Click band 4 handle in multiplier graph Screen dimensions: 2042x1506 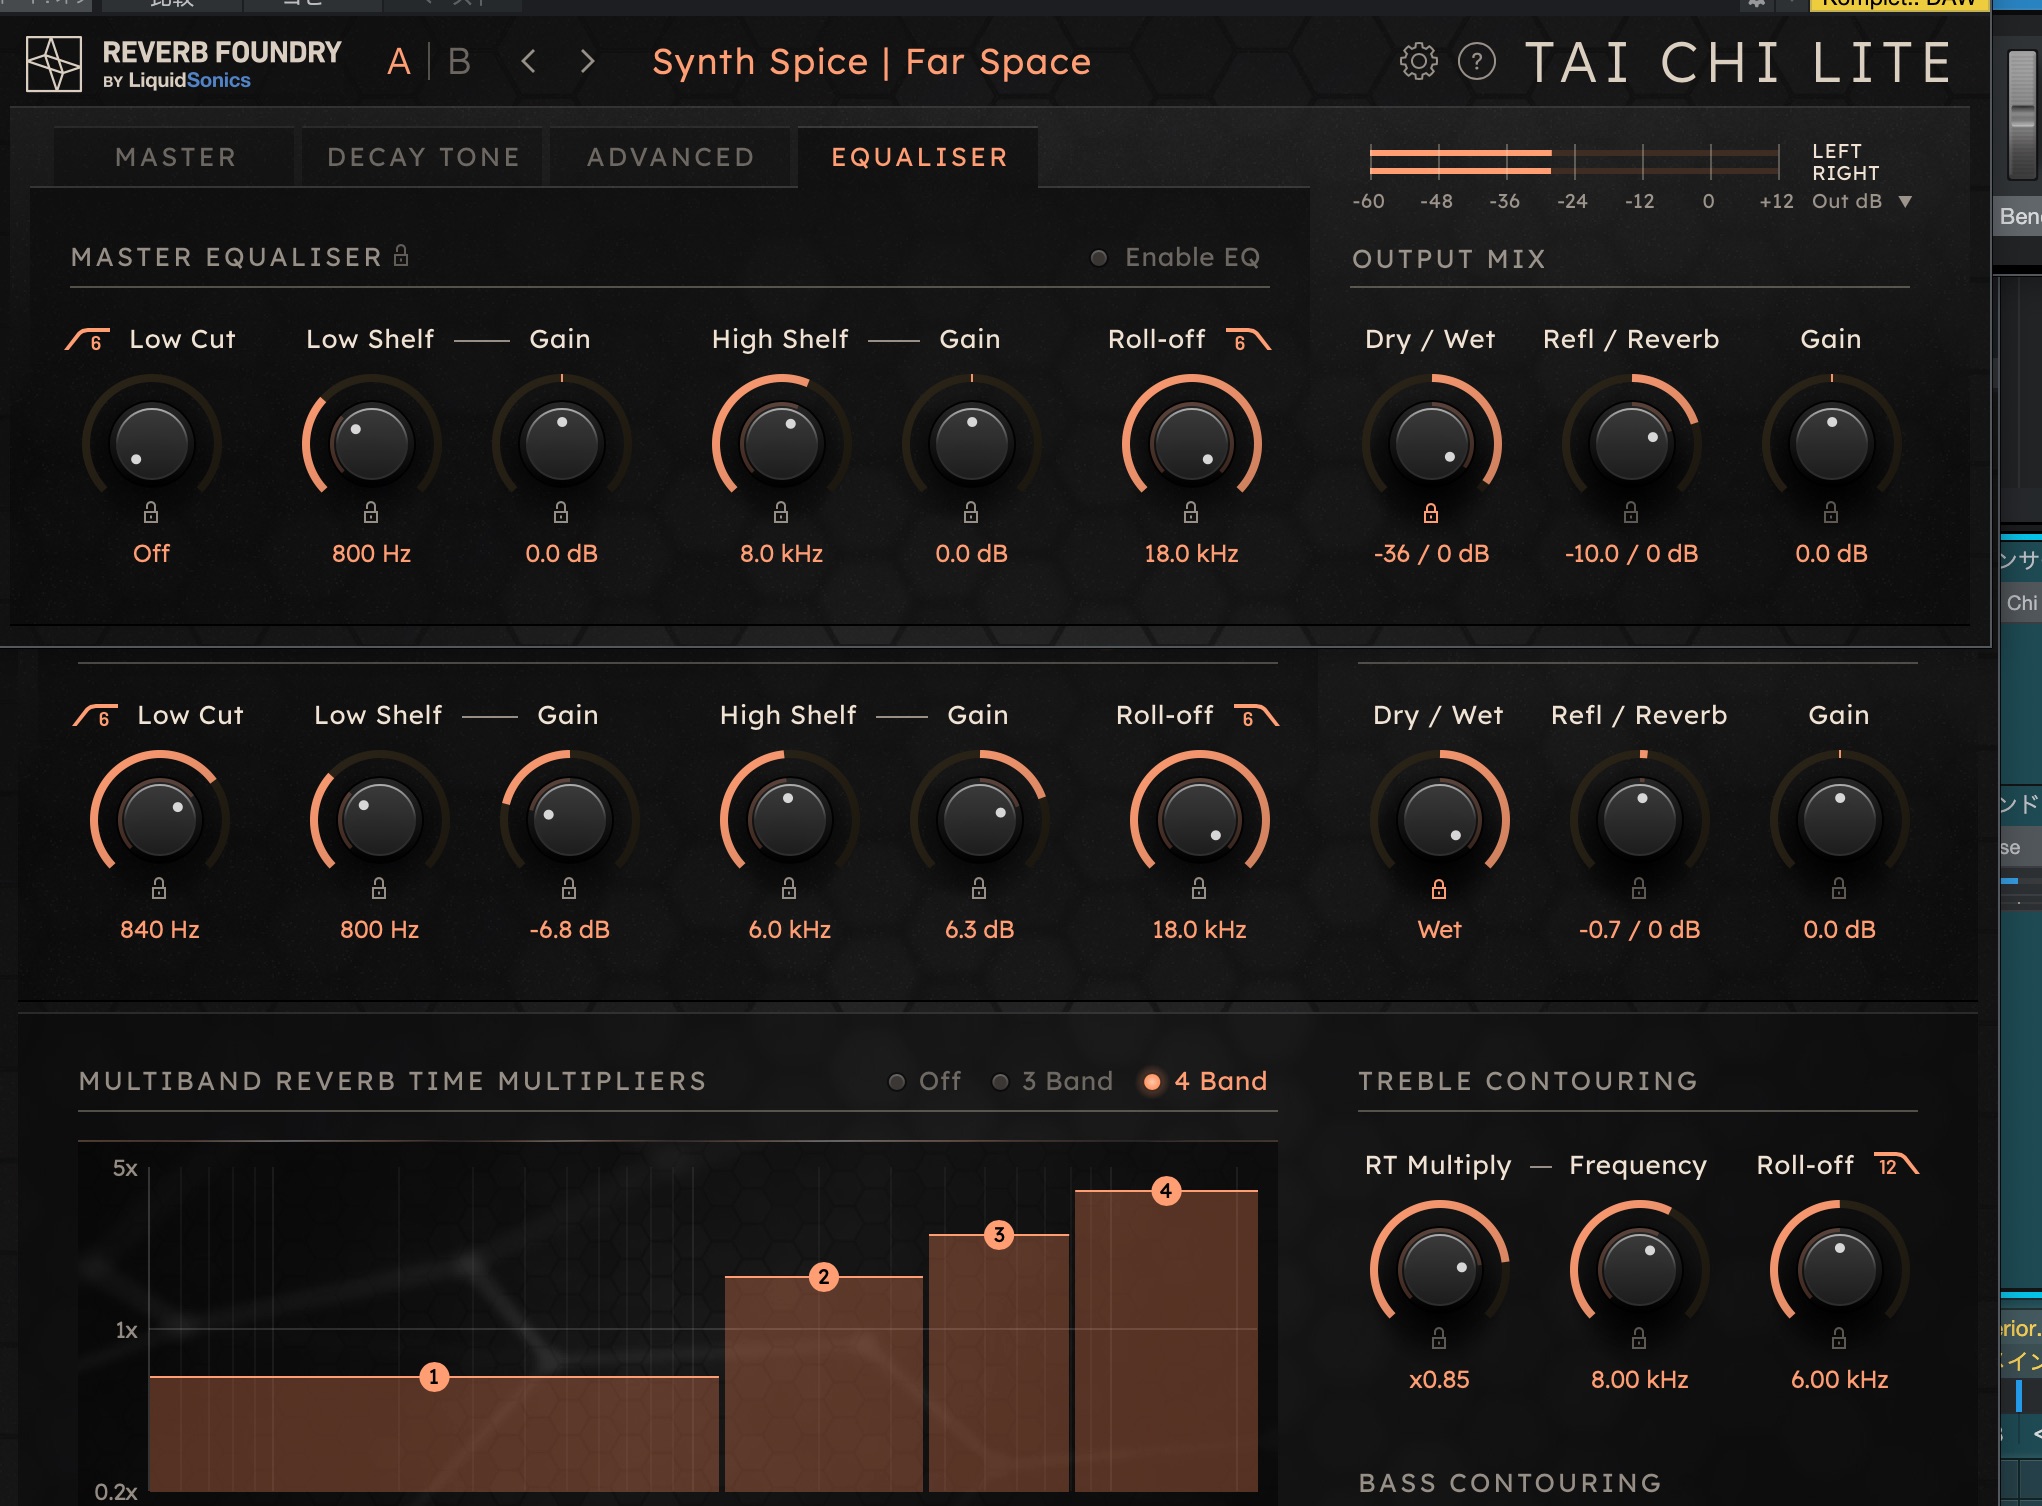pos(1165,1191)
